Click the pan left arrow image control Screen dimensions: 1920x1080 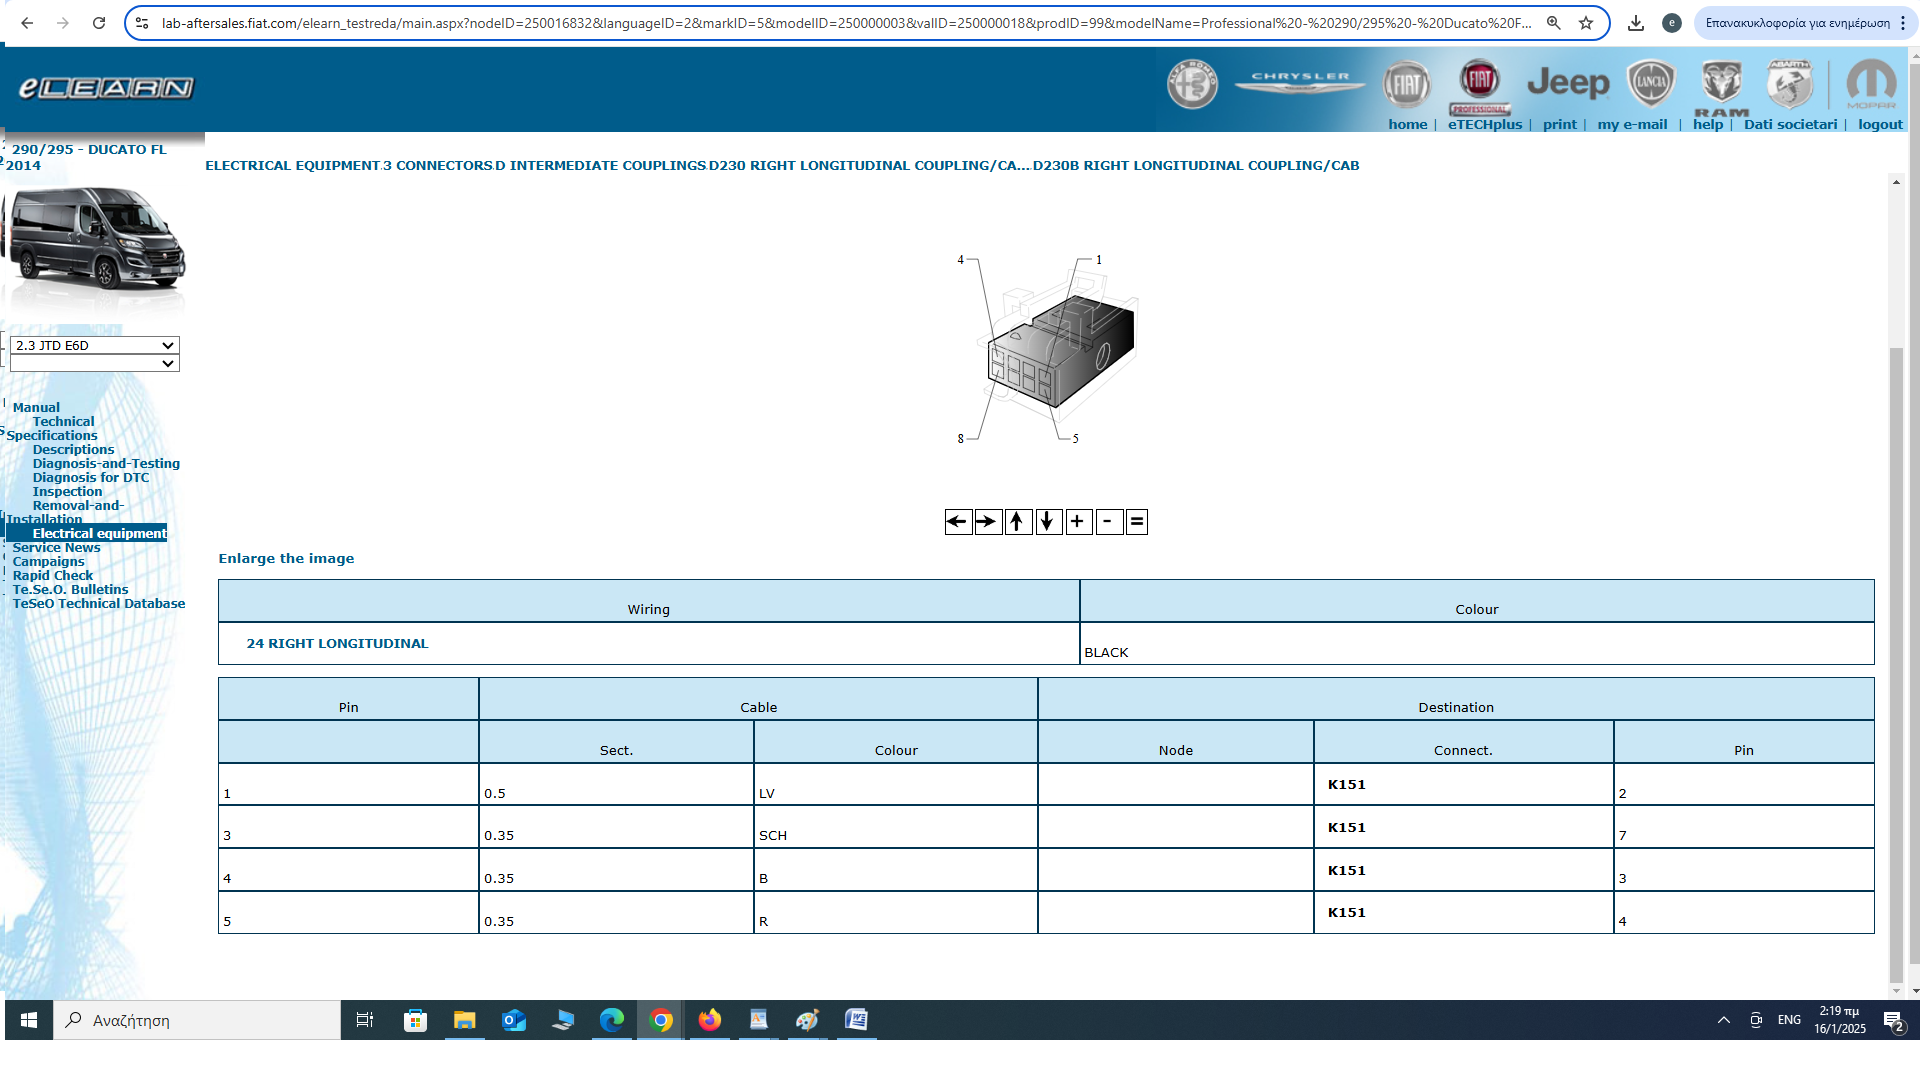point(958,521)
